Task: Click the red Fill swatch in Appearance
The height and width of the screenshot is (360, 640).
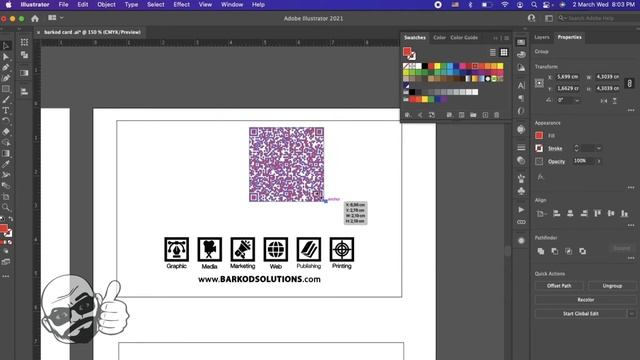Action: click(x=539, y=136)
